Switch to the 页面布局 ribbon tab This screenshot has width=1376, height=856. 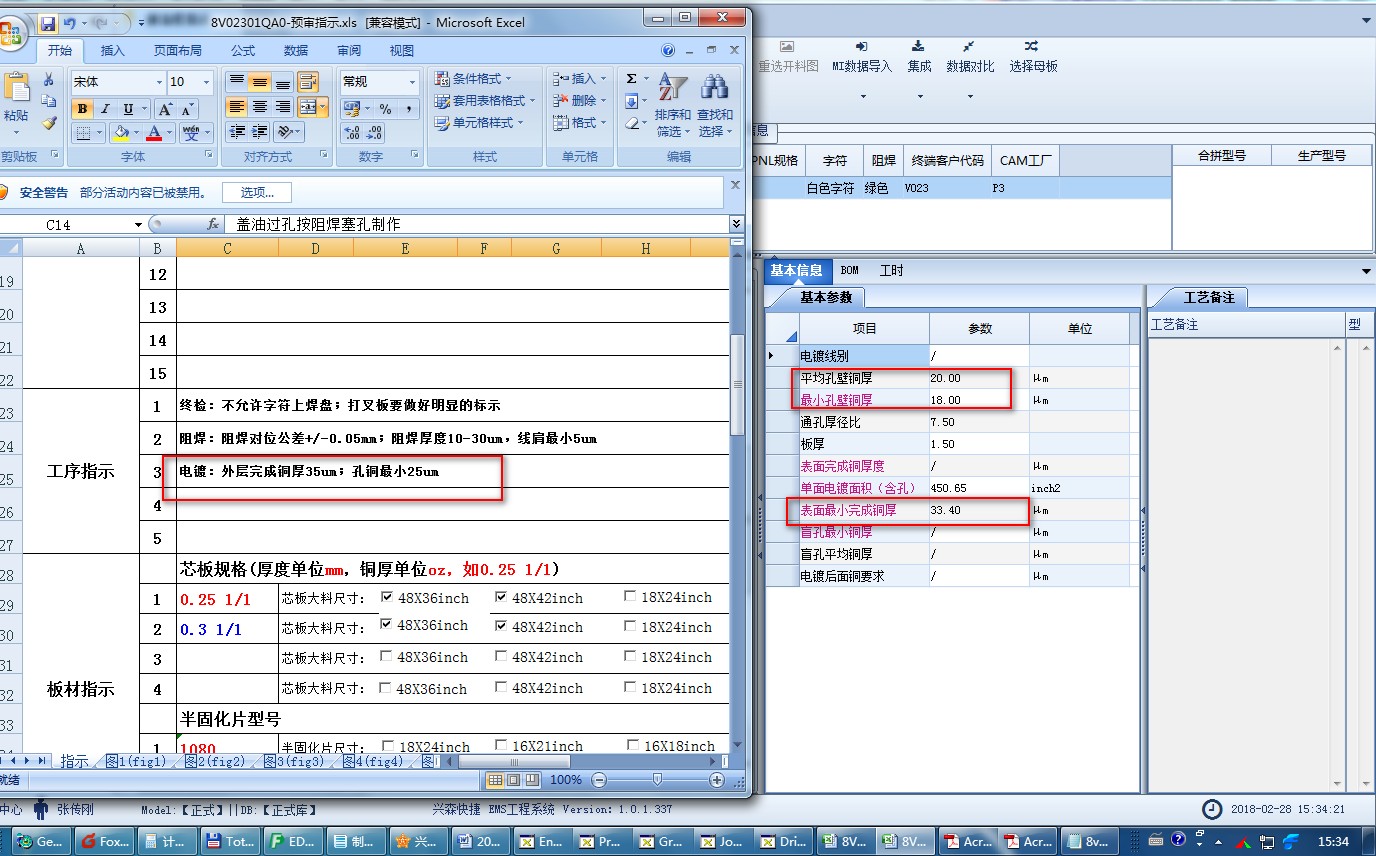pyautogui.click(x=177, y=50)
